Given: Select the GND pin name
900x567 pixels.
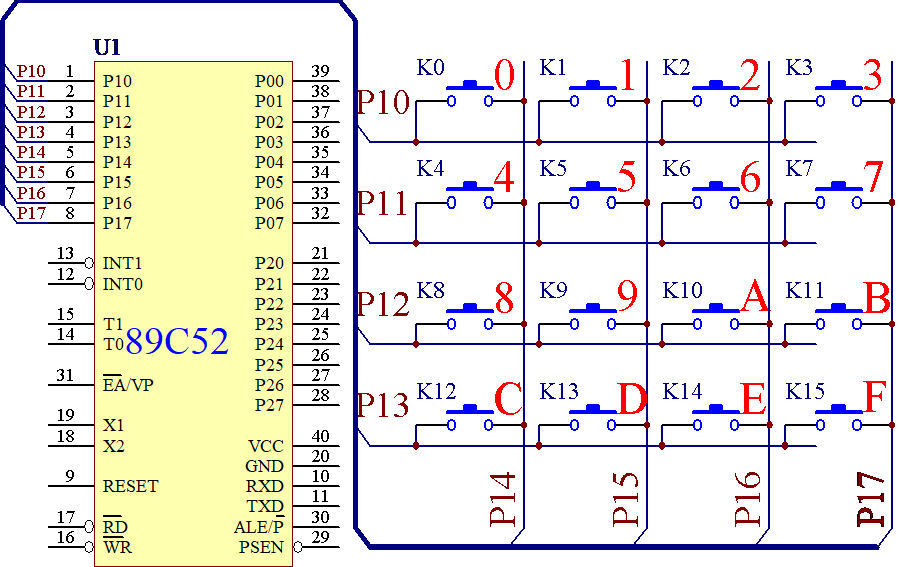Looking at the screenshot, I should coord(265,466).
